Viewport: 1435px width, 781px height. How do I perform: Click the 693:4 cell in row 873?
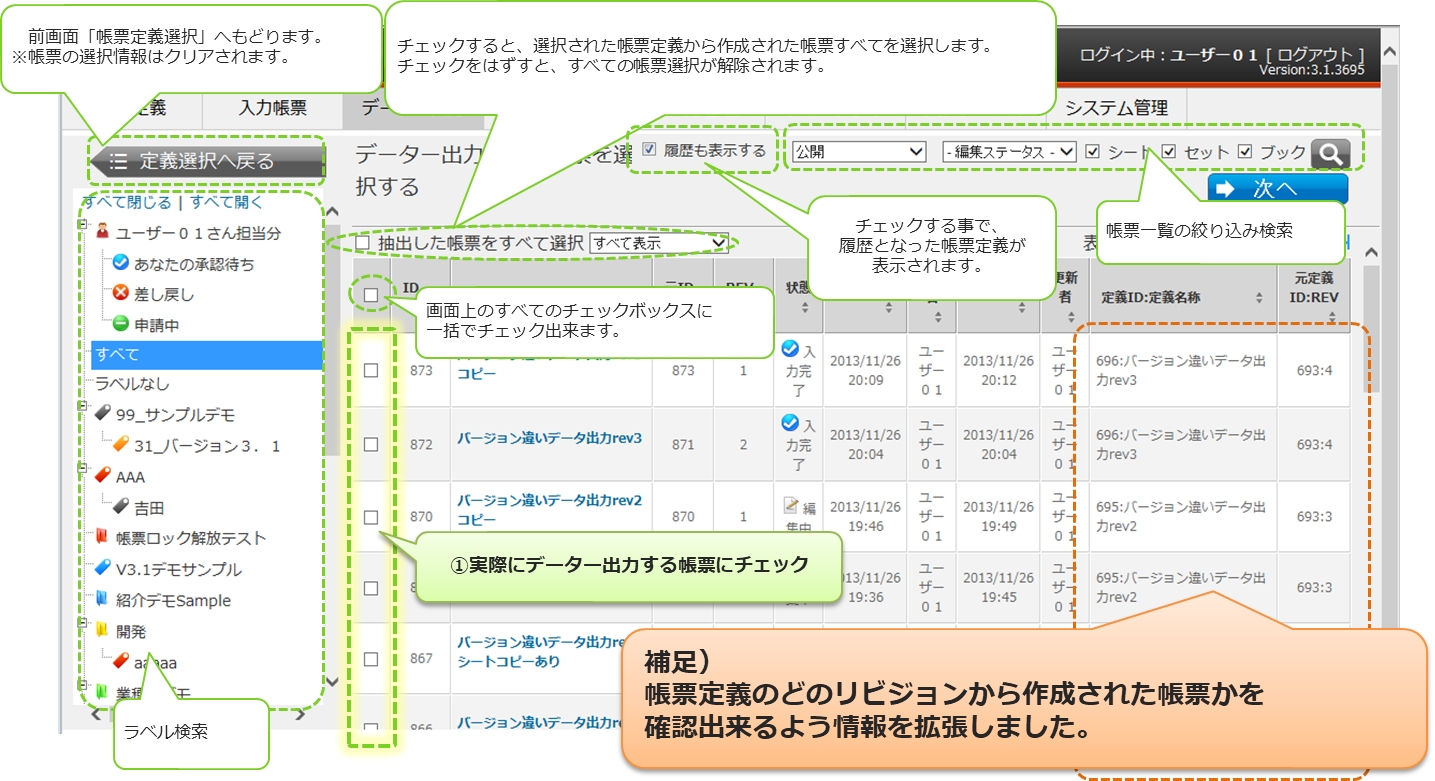(1314, 370)
